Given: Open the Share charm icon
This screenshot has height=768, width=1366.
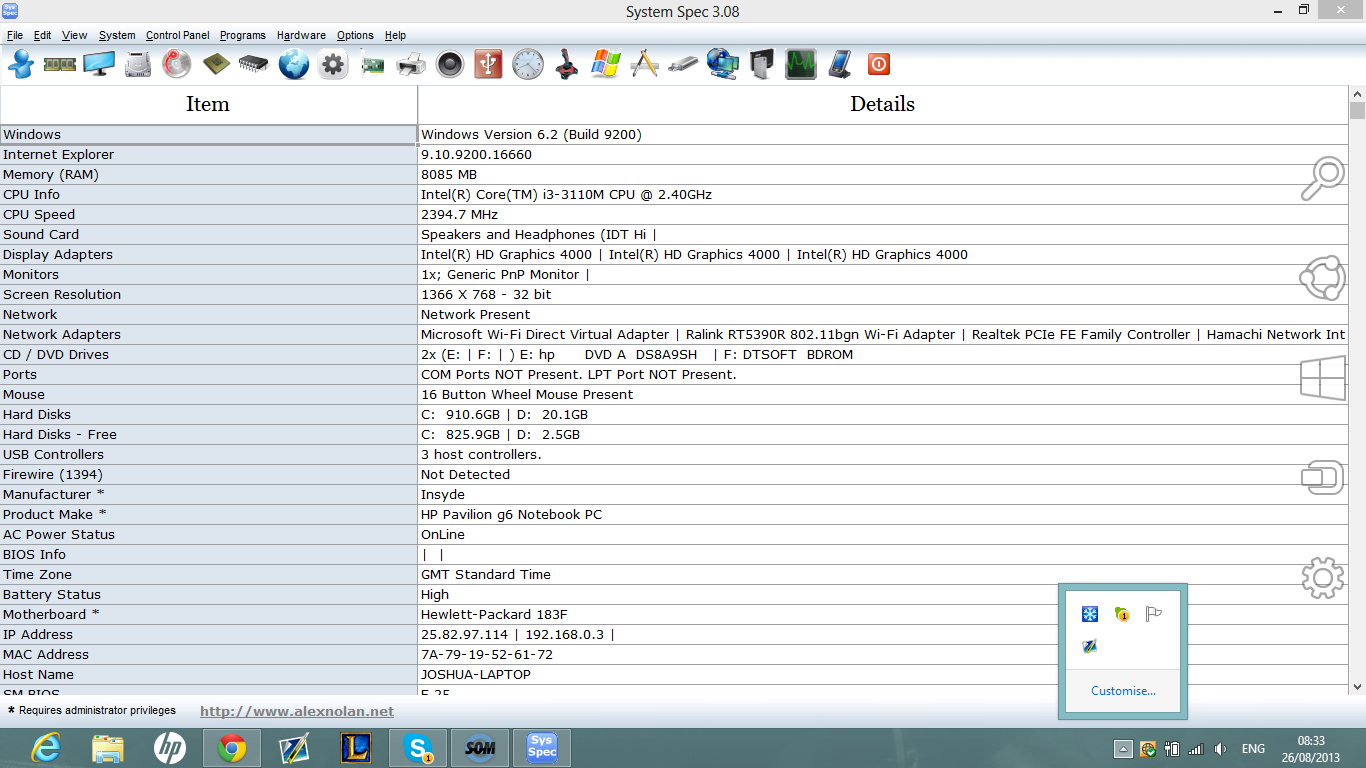Looking at the screenshot, I should coord(1322,278).
